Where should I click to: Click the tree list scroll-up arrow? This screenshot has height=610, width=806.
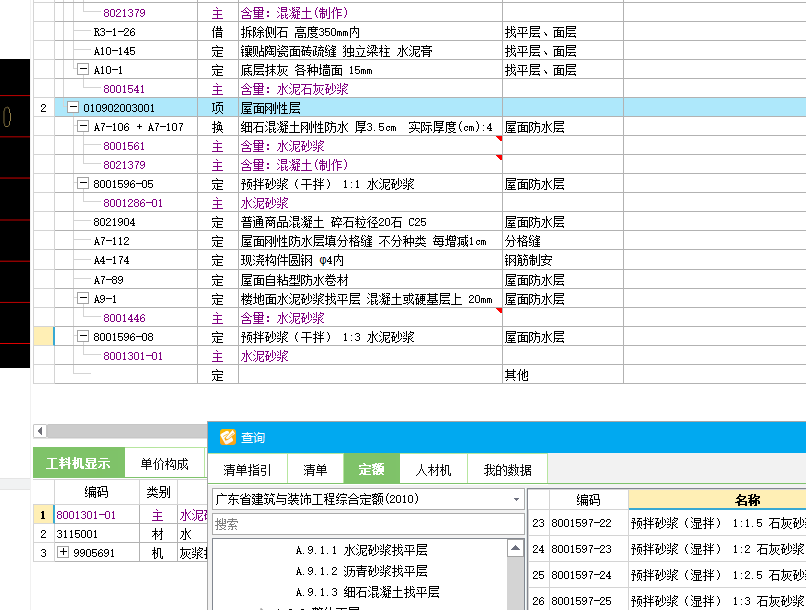tap(515, 548)
